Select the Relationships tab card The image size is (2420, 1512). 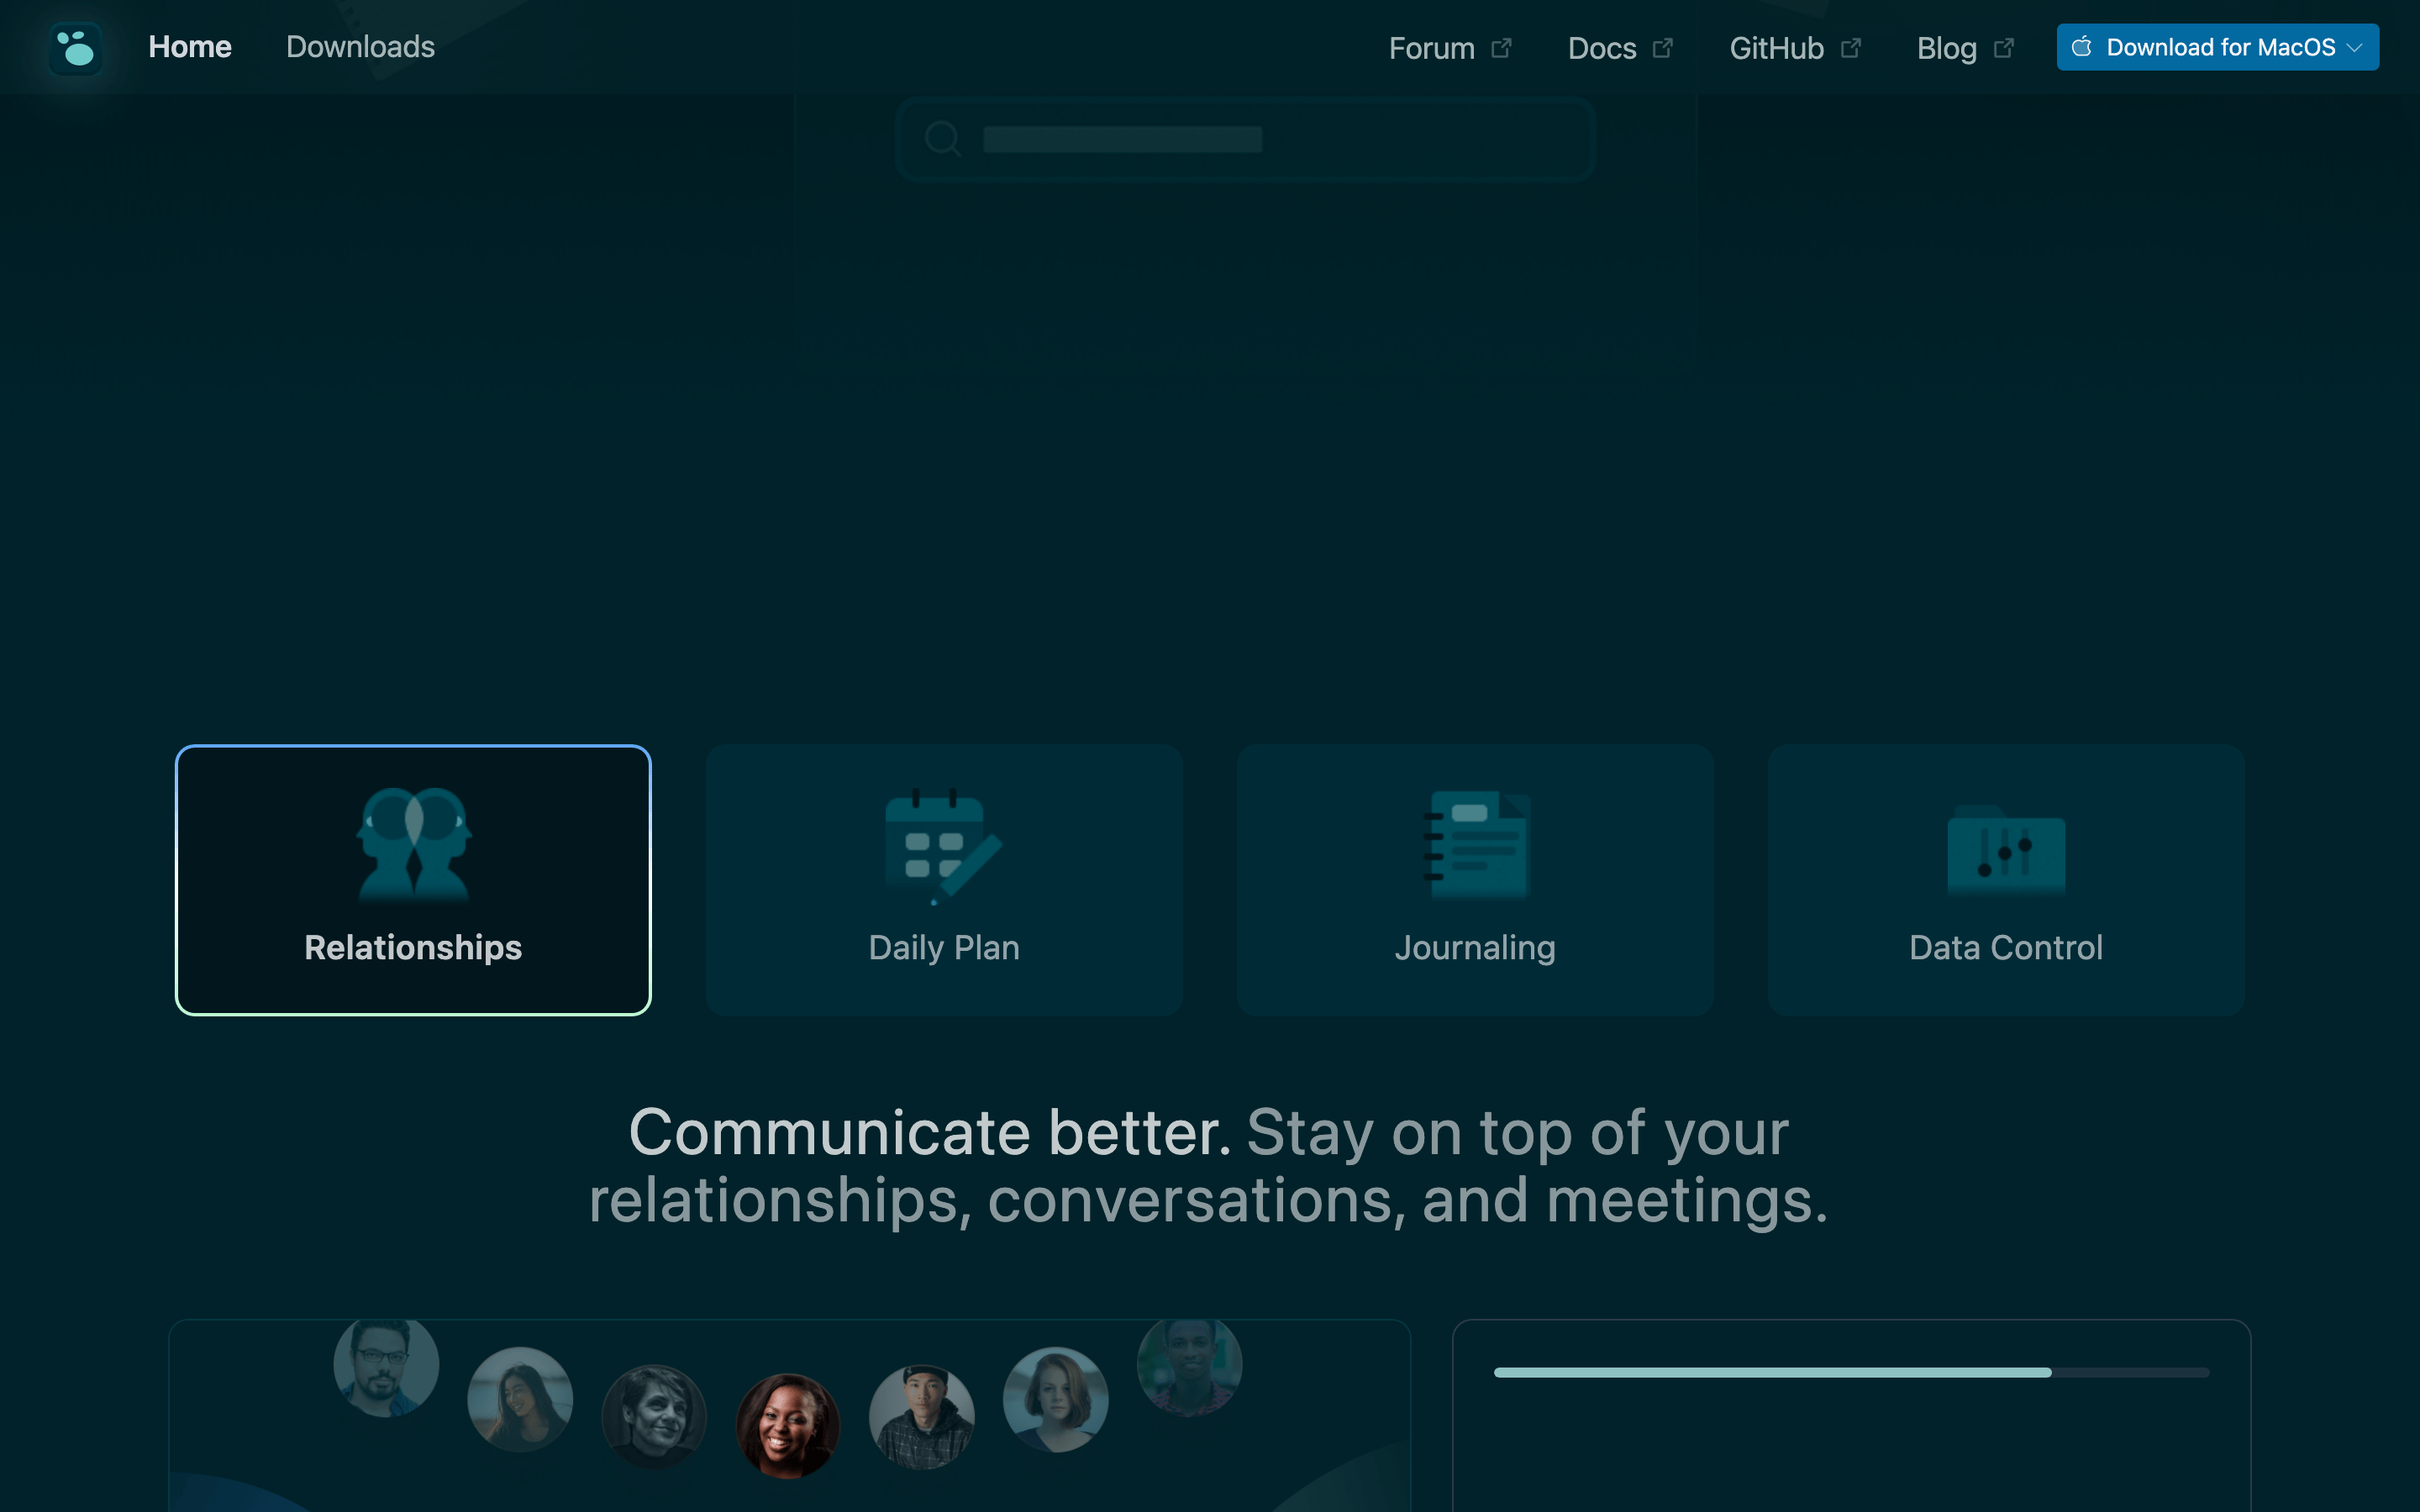tap(413, 880)
